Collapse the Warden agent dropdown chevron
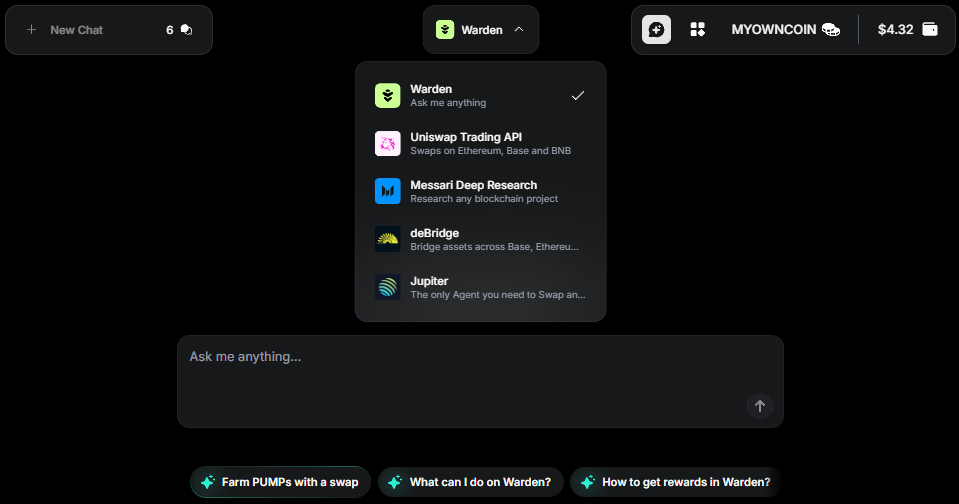The width and height of the screenshot is (959, 504). [x=519, y=29]
